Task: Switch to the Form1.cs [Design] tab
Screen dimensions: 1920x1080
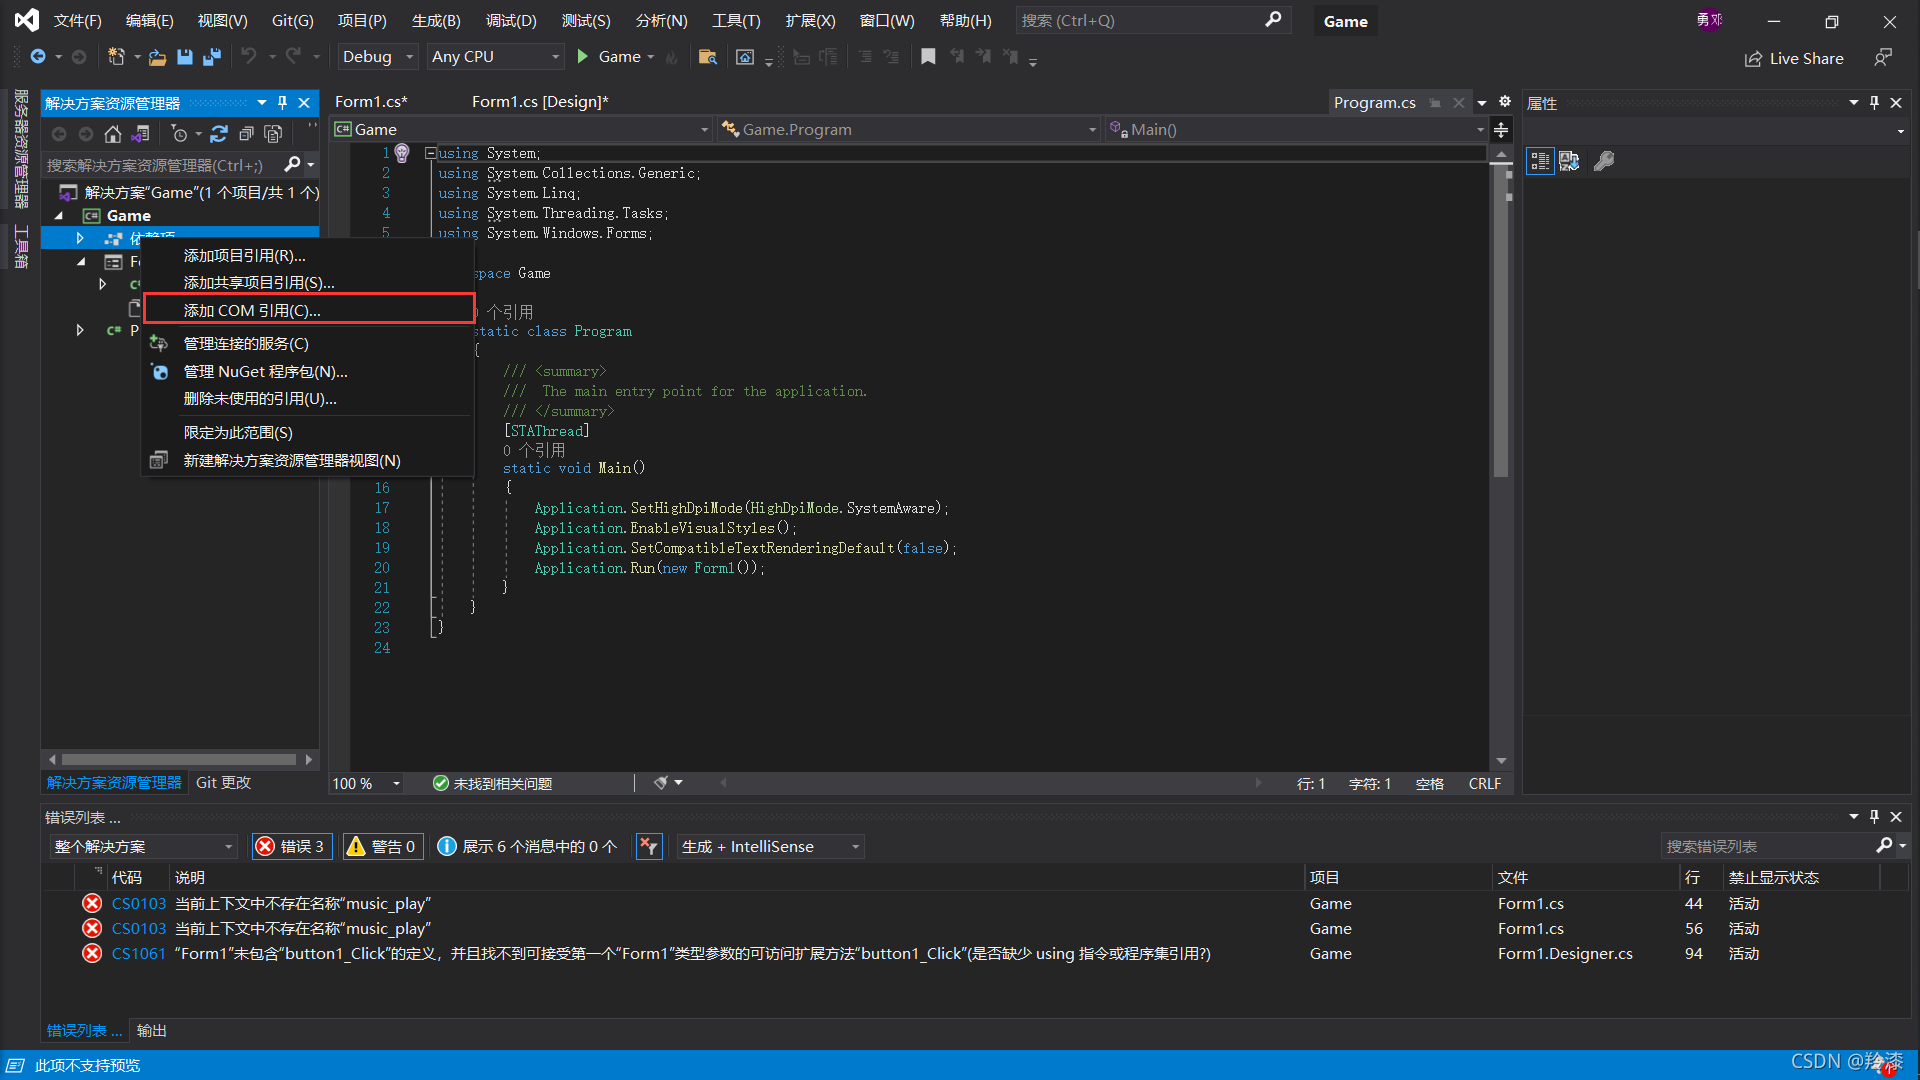Action: (540, 102)
